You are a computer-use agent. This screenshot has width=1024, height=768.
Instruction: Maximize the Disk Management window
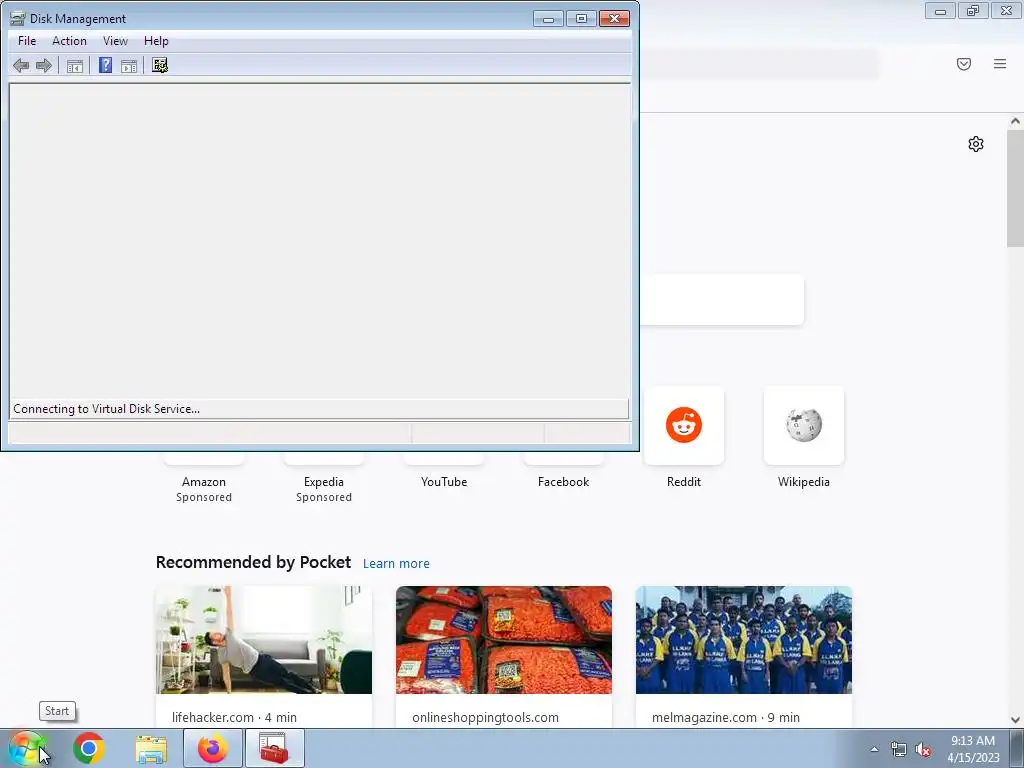point(581,18)
